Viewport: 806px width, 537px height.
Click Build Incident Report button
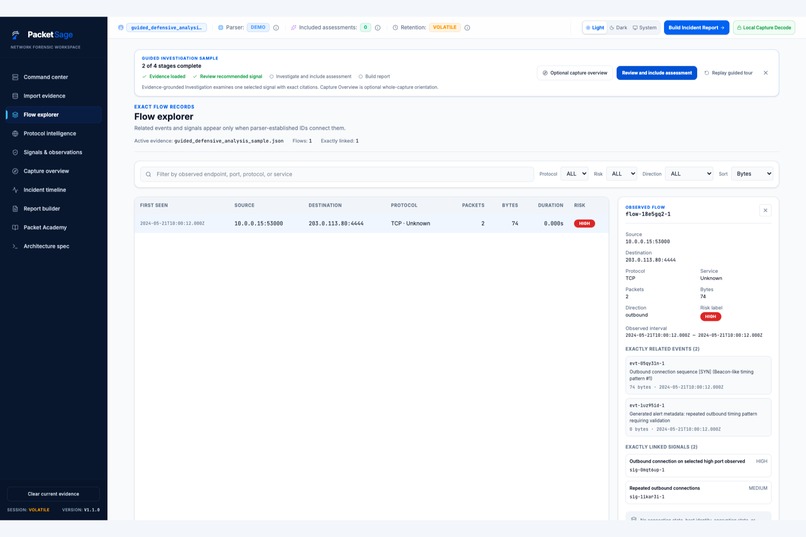(x=696, y=28)
